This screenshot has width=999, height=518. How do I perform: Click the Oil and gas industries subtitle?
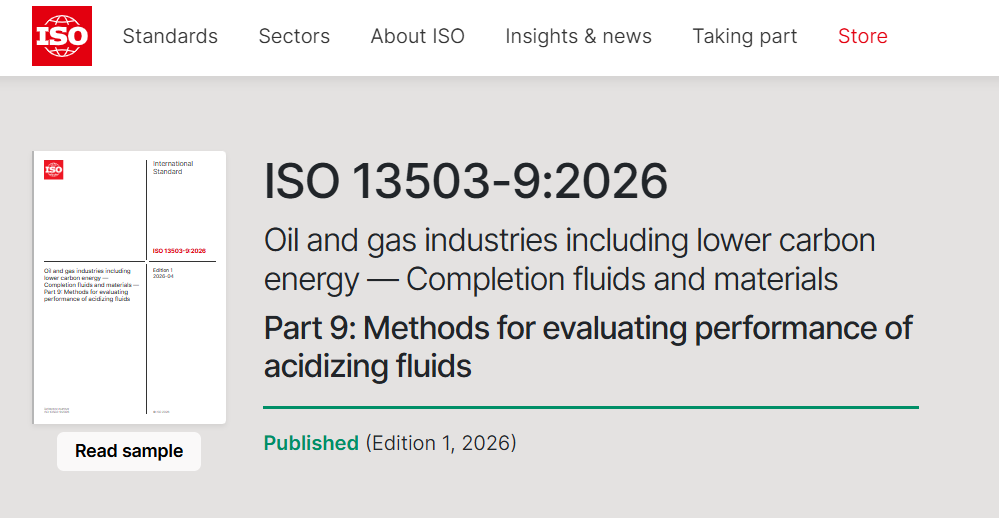(569, 259)
